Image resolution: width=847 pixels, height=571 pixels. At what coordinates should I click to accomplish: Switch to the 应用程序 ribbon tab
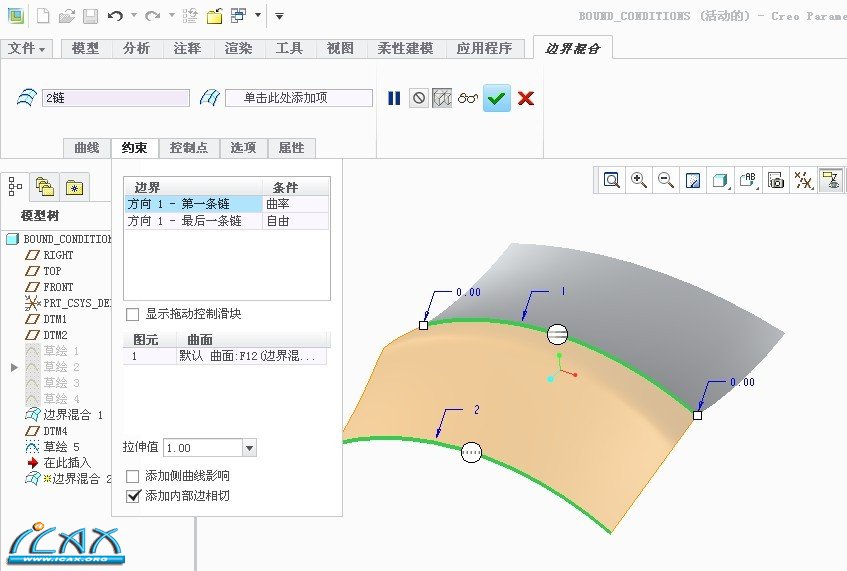(x=484, y=49)
